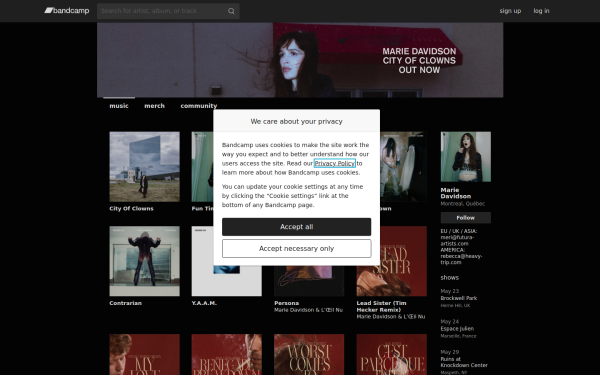Open the Renegade Breakdown album cover
This screenshot has height=375, width=600.
pyautogui.click(x=227, y=355)
